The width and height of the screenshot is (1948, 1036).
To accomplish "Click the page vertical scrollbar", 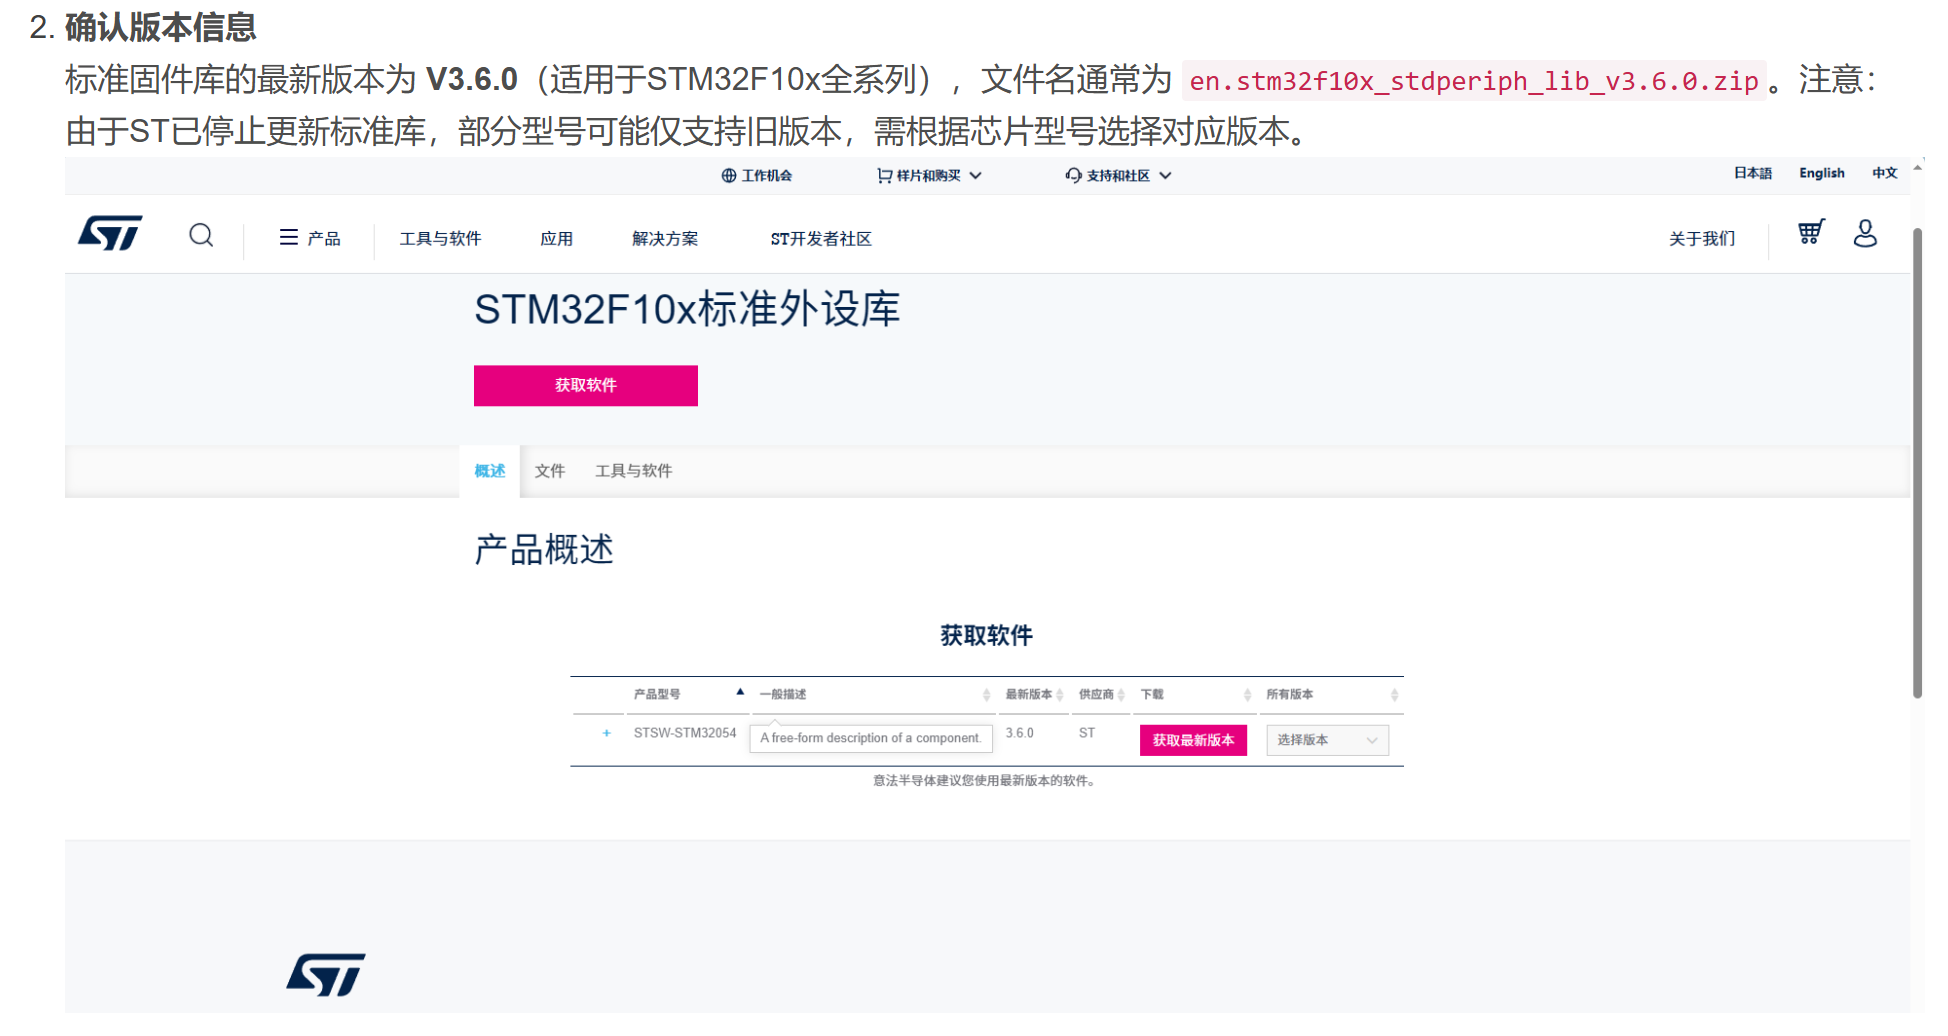I will (1917, 462).
